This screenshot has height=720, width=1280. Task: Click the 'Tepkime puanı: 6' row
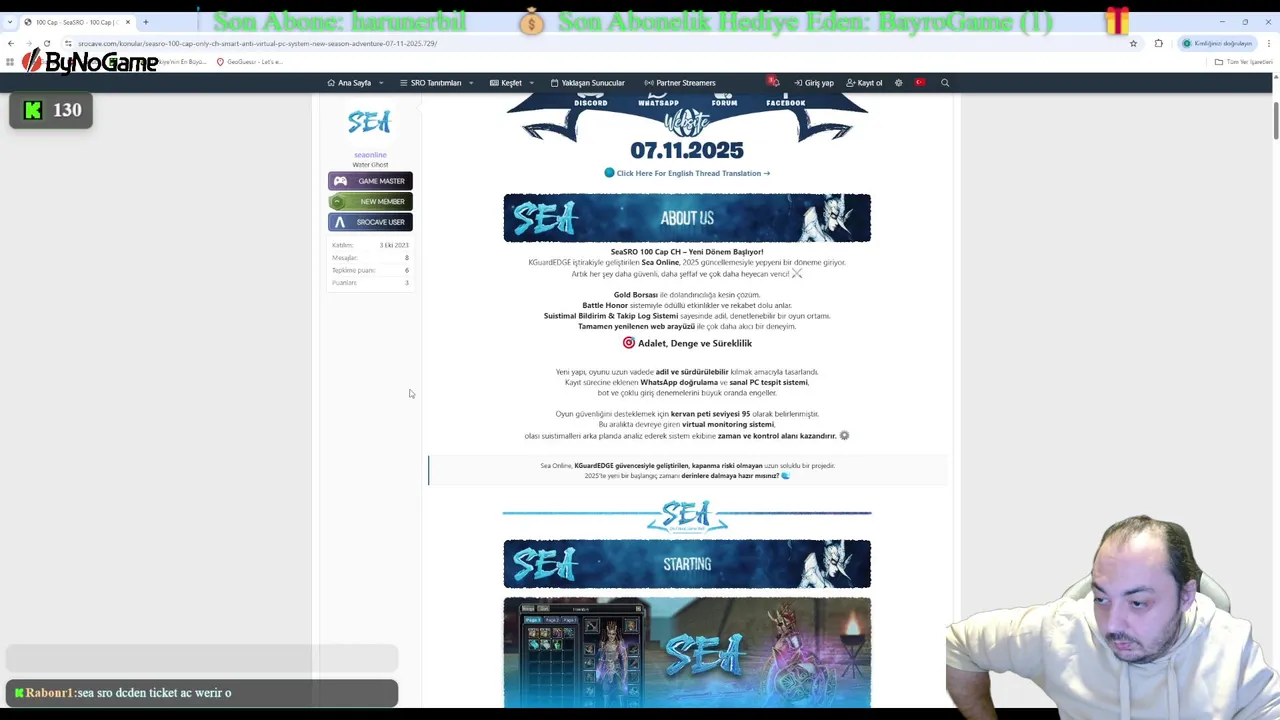(370, 270)
